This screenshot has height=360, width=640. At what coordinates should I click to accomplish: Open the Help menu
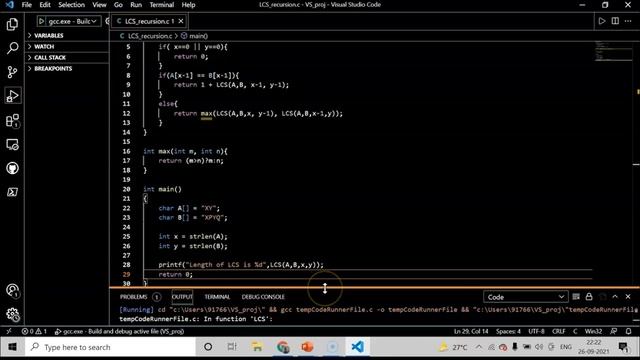(x=188, y=5)
